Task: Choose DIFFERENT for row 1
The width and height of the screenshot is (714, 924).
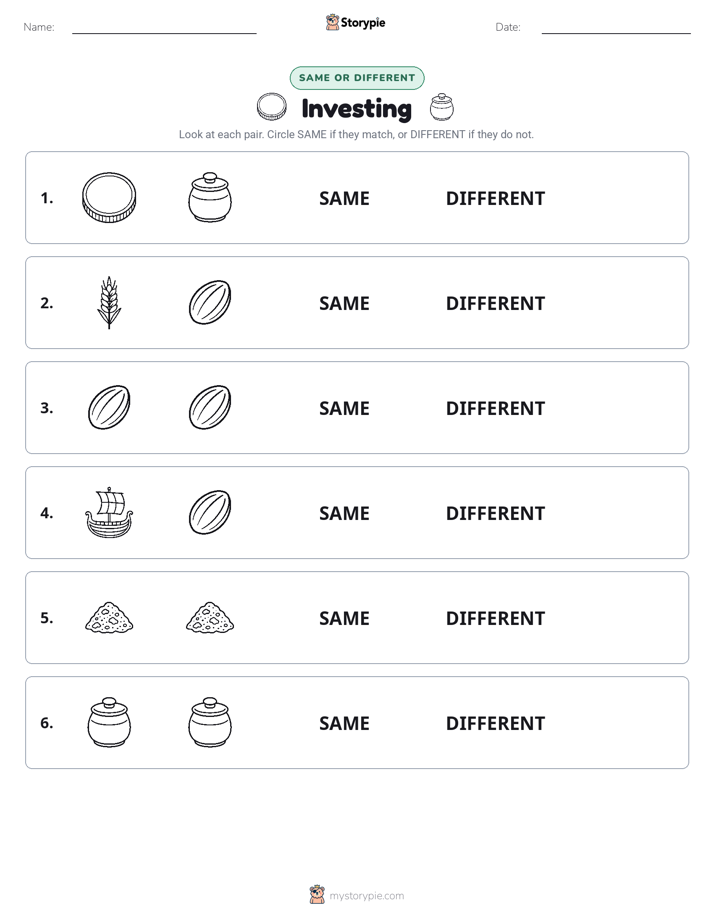Action: click(x=495, y=199)
